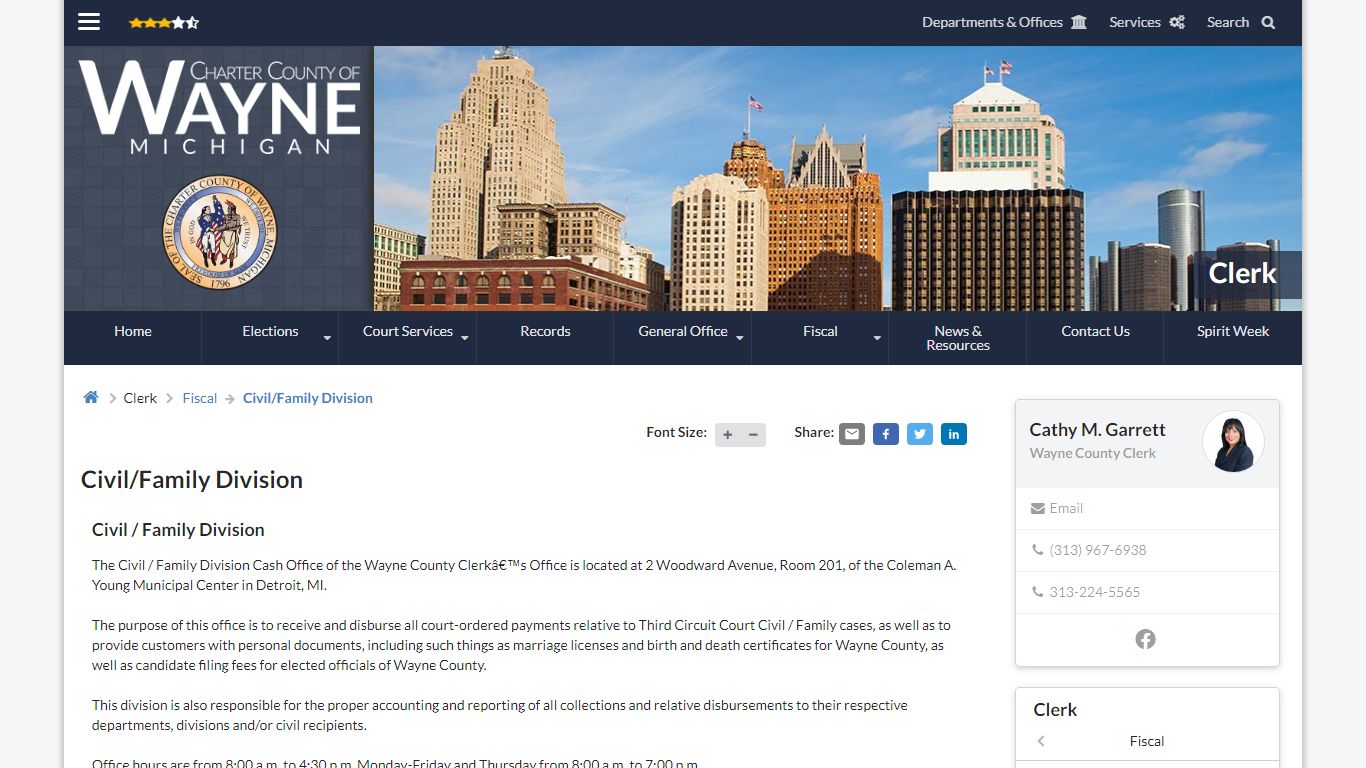Click the Clerk banner label
Image resolution: width=1366 pixels, height=768 pixels.
1243,273
